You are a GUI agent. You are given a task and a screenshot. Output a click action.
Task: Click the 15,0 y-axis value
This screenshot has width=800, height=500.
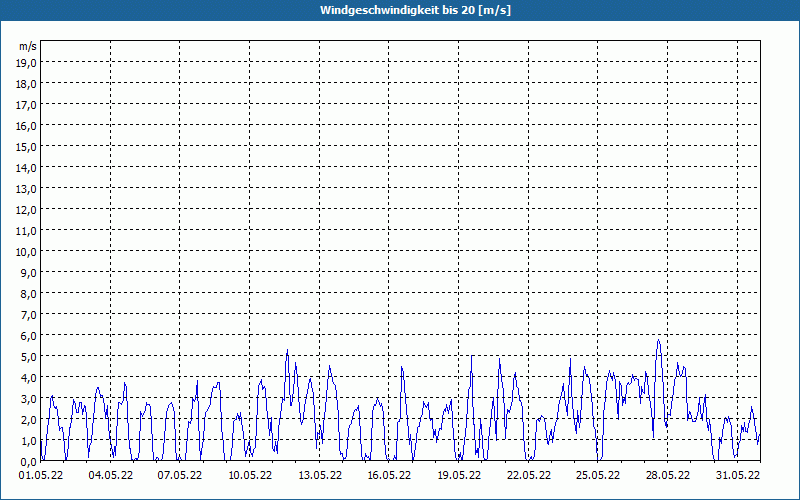tap(28, 147)
